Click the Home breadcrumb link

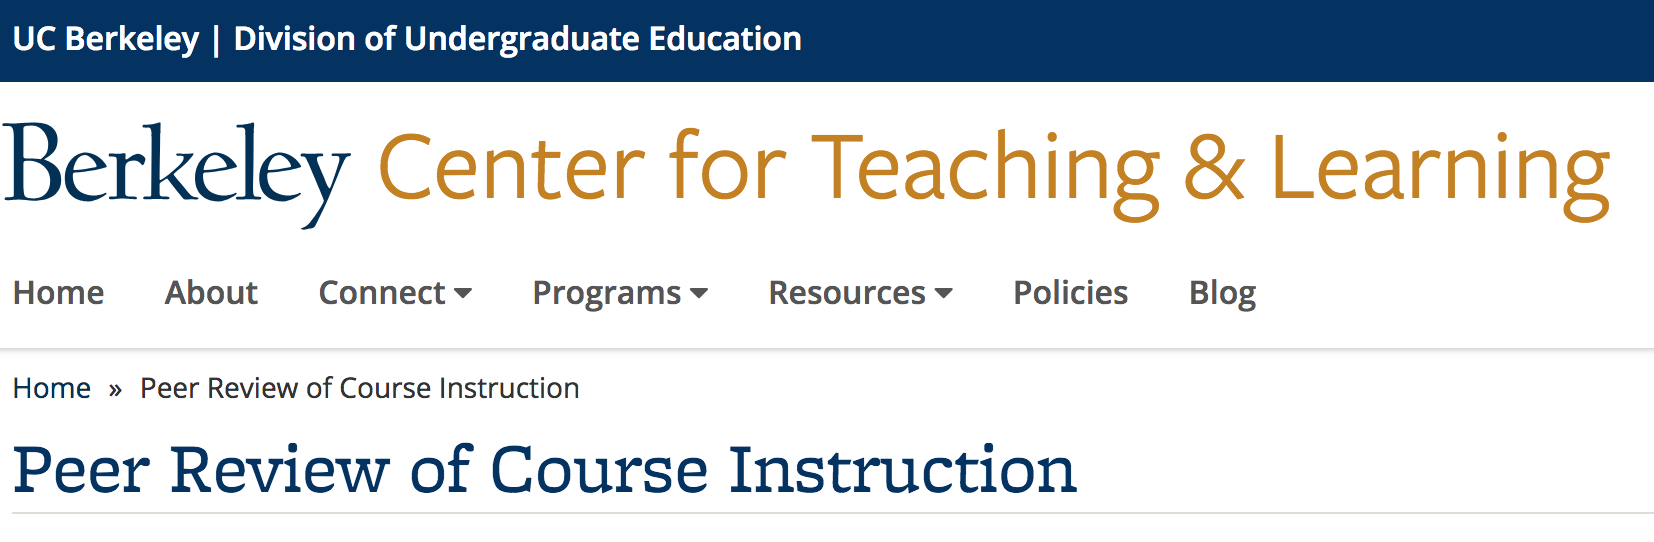pyautogui.click(x=52, y=388)
